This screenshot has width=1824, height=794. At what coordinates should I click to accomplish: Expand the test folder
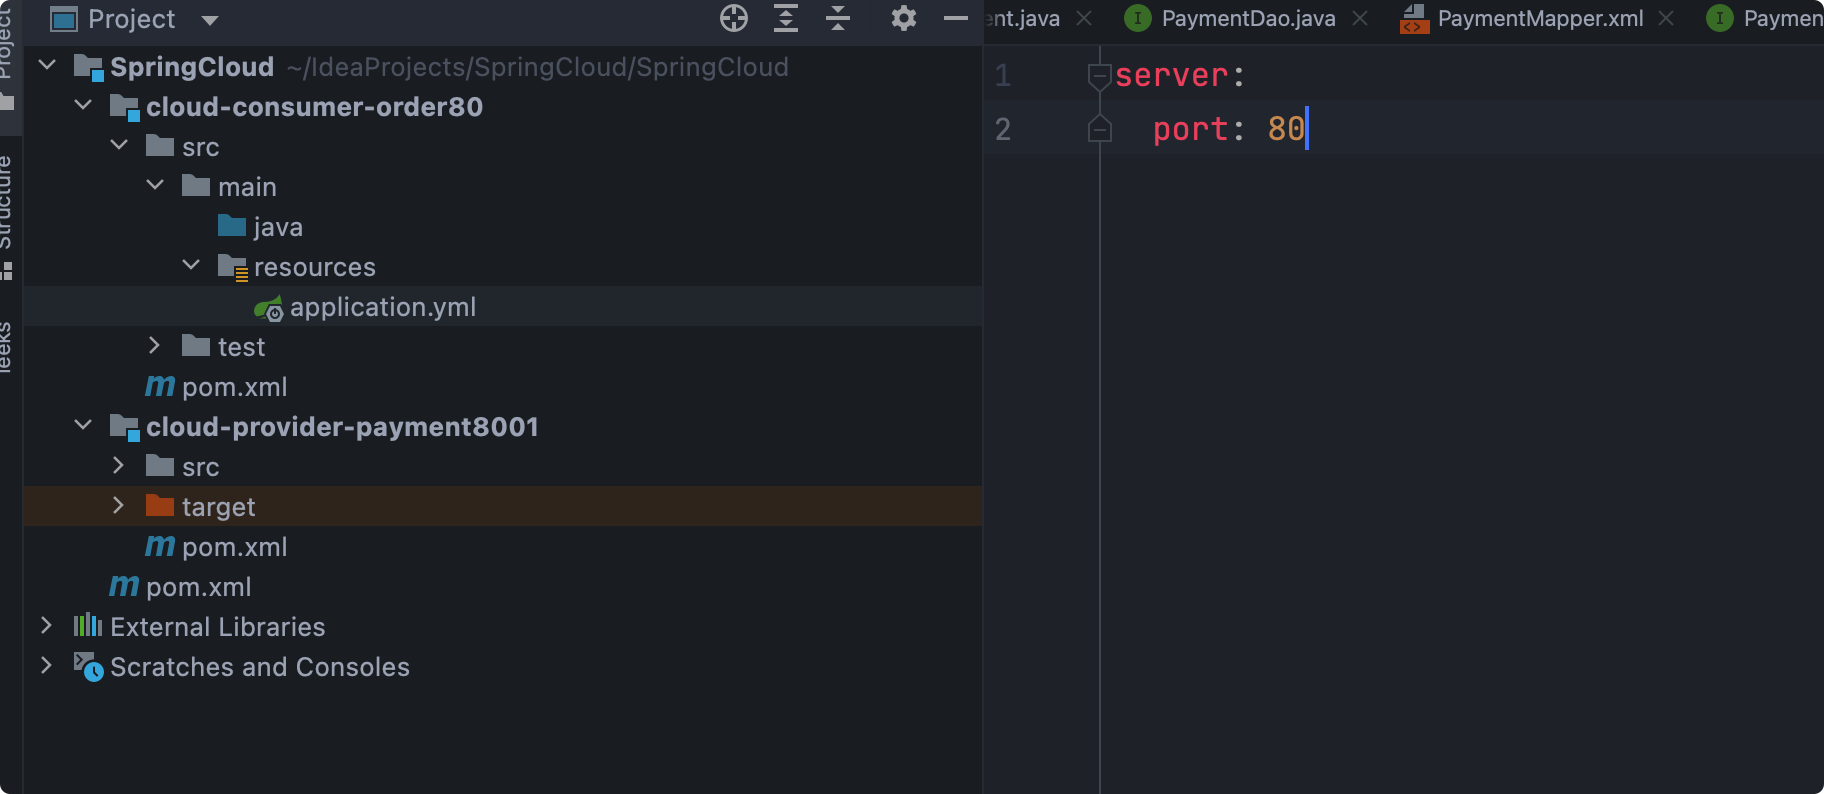154,346
